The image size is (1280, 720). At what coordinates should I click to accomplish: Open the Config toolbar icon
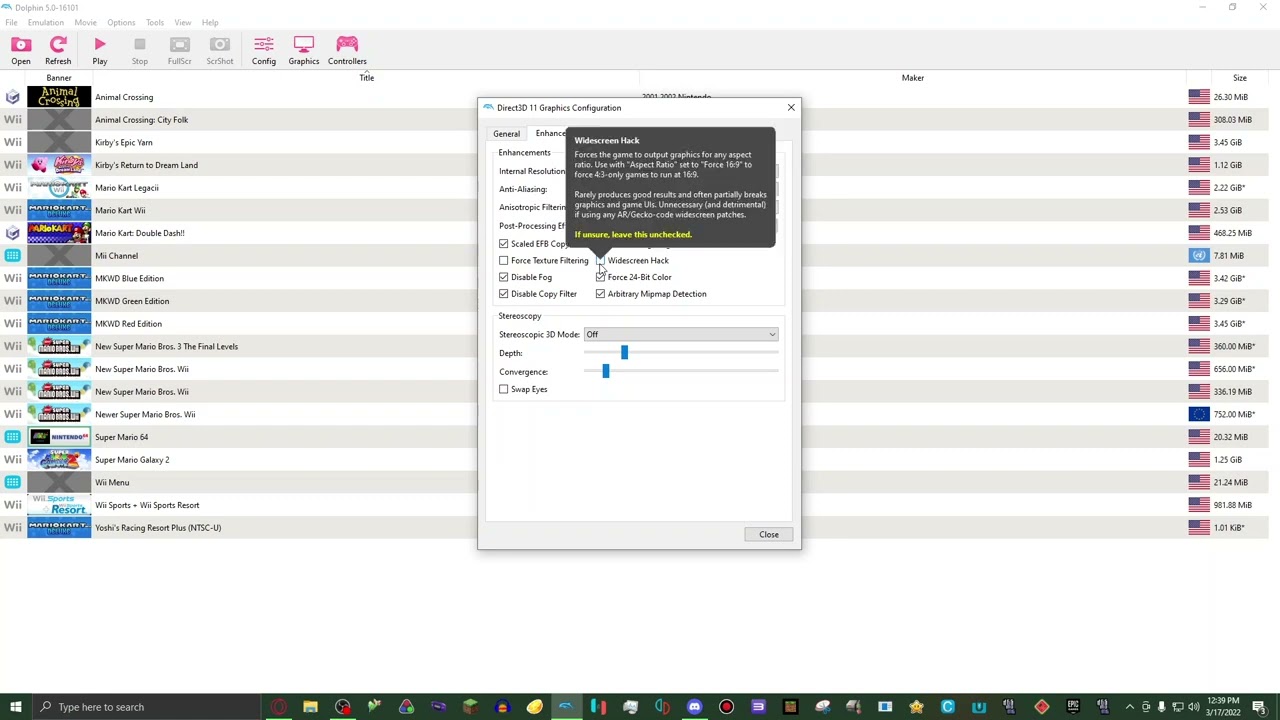tap(264, 50)
